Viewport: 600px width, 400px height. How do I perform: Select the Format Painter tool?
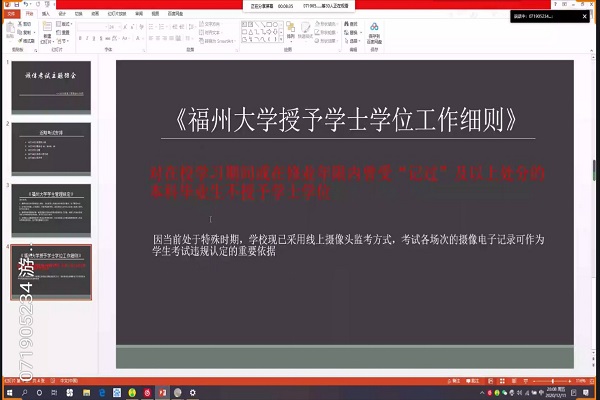(26, 41)
